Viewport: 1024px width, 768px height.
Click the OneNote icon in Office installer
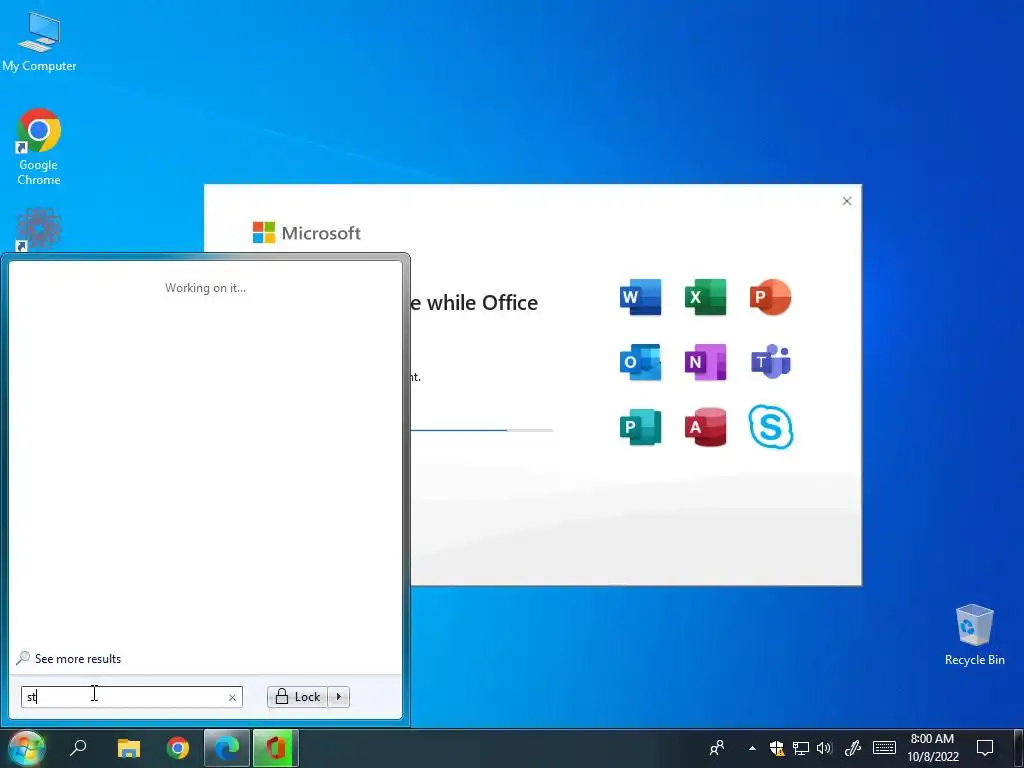(x=705, y=362)
